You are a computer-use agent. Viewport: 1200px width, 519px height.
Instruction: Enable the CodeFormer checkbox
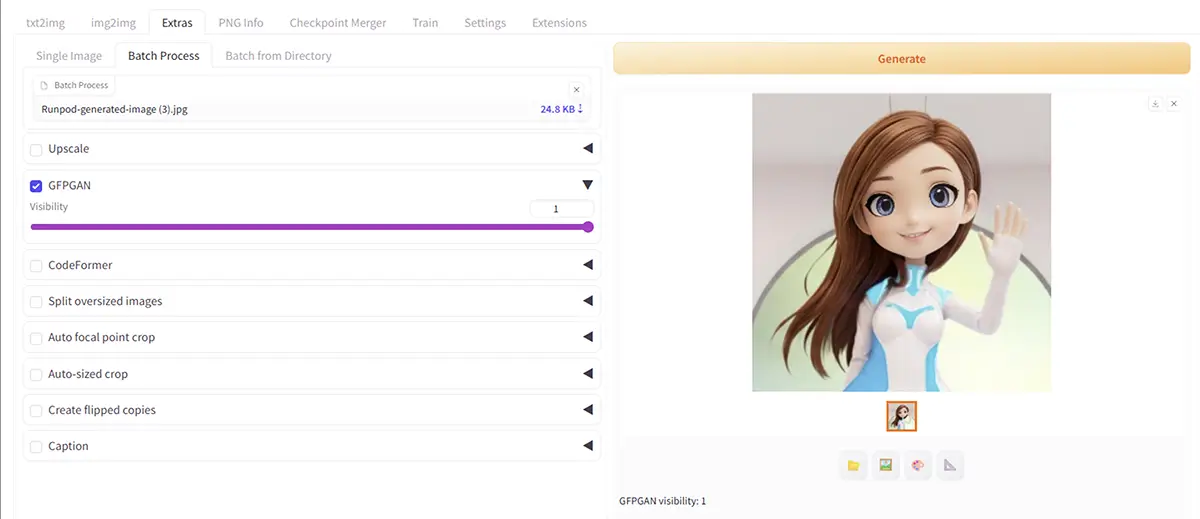point(36,266)
